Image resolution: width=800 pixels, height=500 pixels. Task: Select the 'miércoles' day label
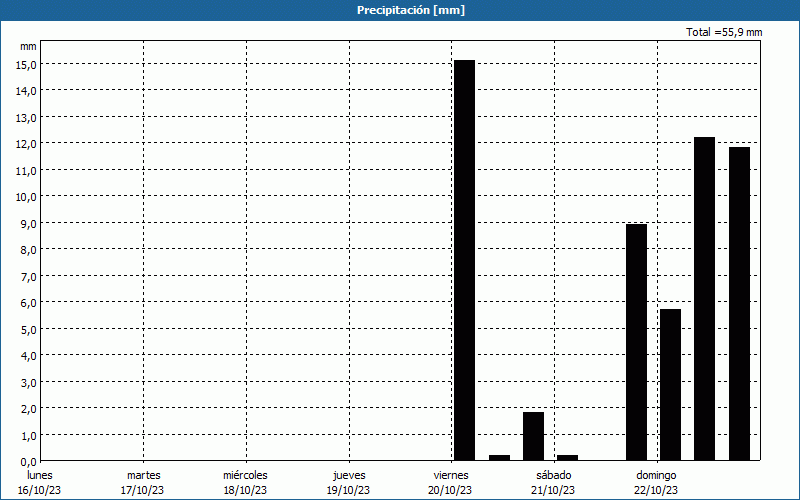pos(245,475)
